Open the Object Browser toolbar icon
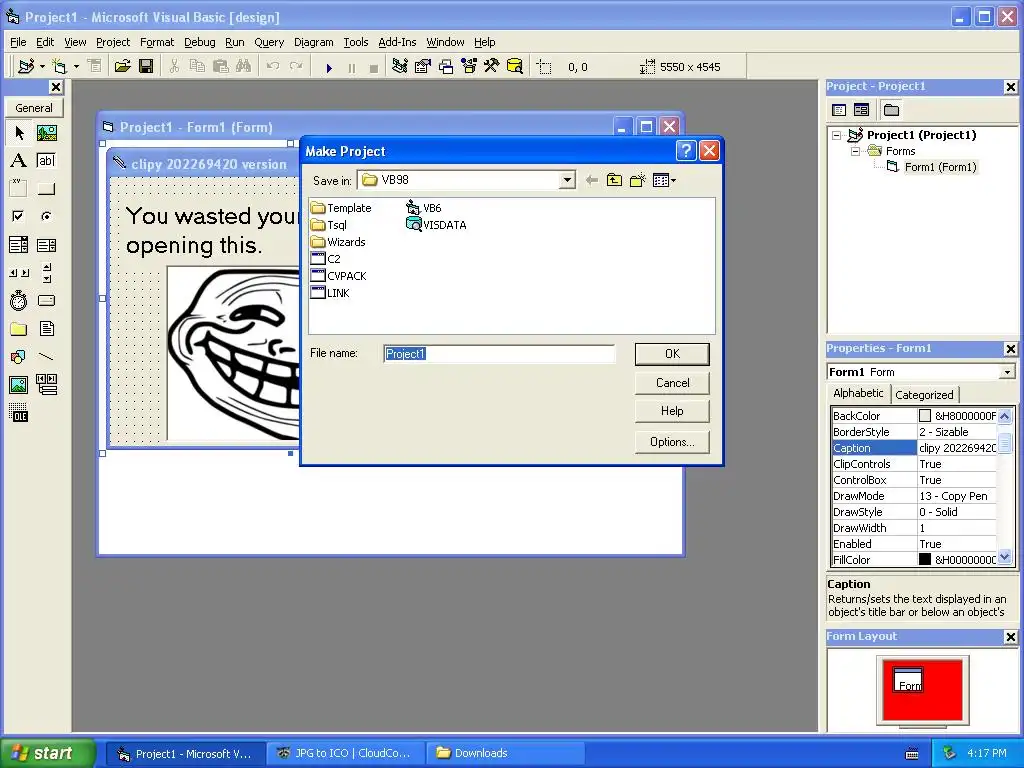The height and width of the screenshot is (768, 1024). [x=469, y=66]
